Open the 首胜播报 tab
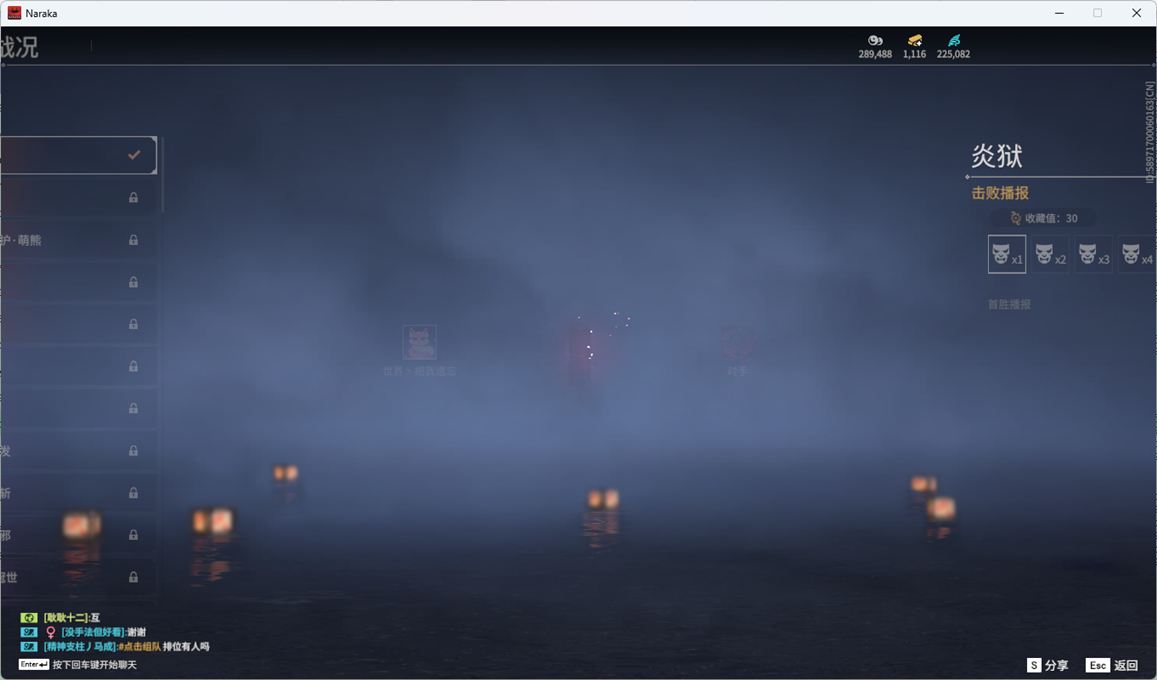The image size is (1157, 680). pyautogui.click(x=1009, y=304)
